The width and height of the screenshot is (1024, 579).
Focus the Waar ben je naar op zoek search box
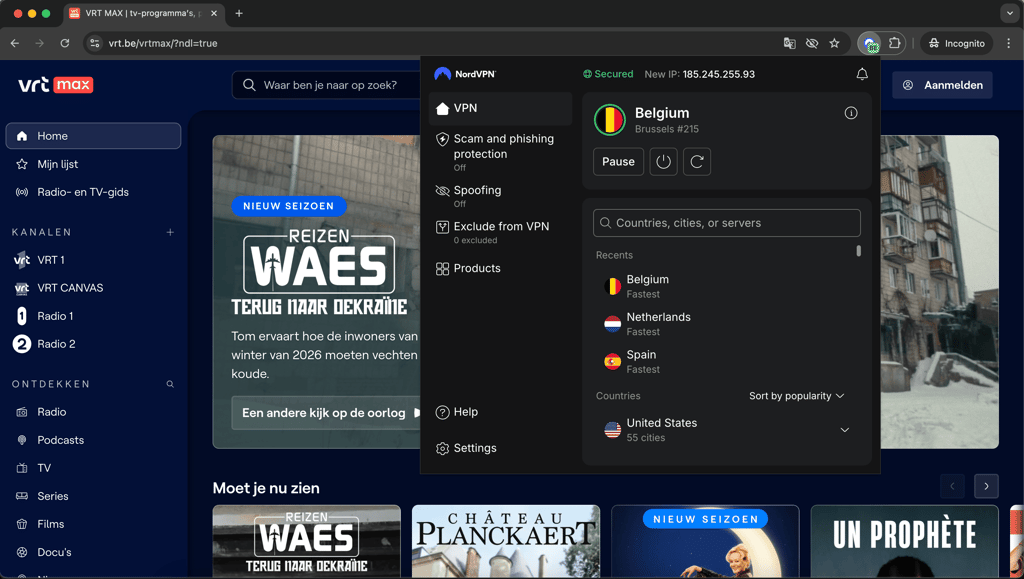click(327, 85)
